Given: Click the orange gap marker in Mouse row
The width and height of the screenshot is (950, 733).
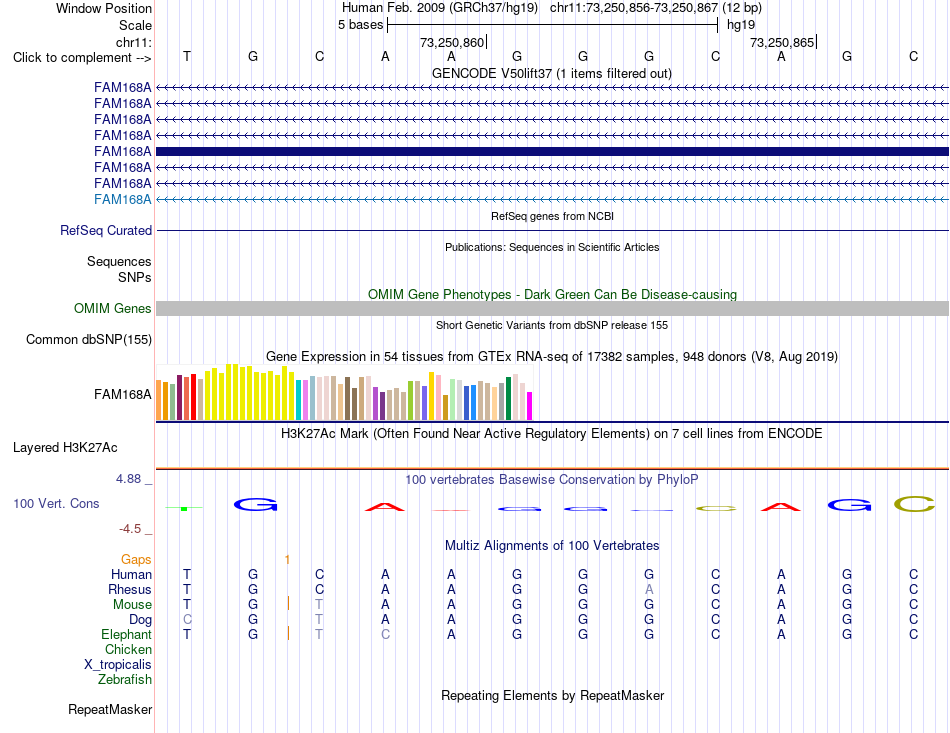Looking at the screenshot, I should (288, 603).
